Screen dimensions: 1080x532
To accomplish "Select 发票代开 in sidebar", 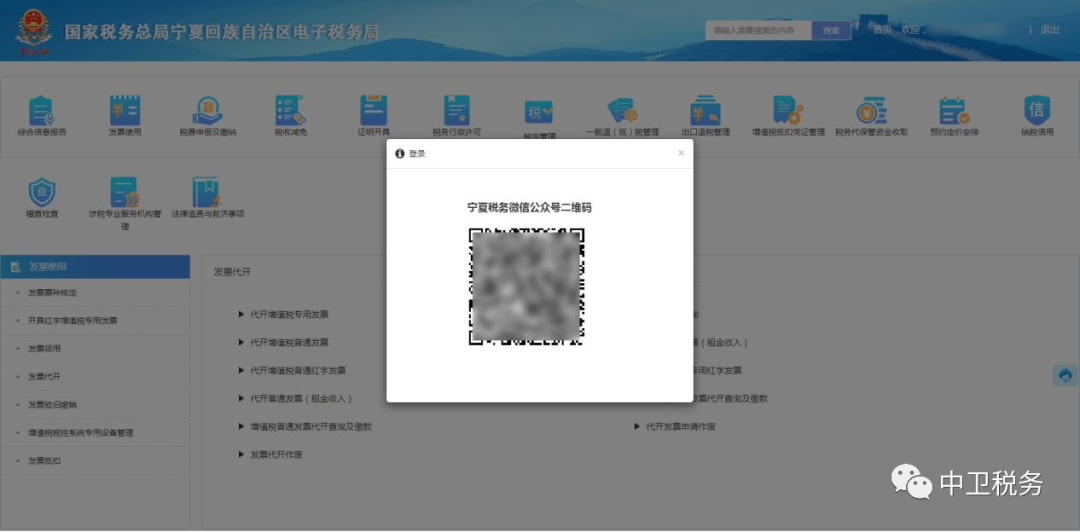I will pos(44,377).
